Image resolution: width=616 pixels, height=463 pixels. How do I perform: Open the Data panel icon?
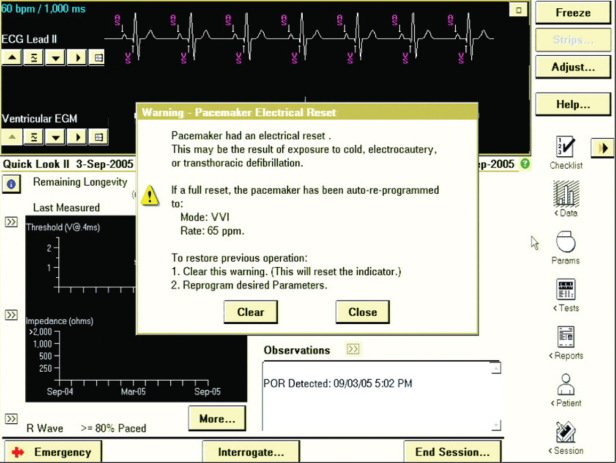pos(565,195)
